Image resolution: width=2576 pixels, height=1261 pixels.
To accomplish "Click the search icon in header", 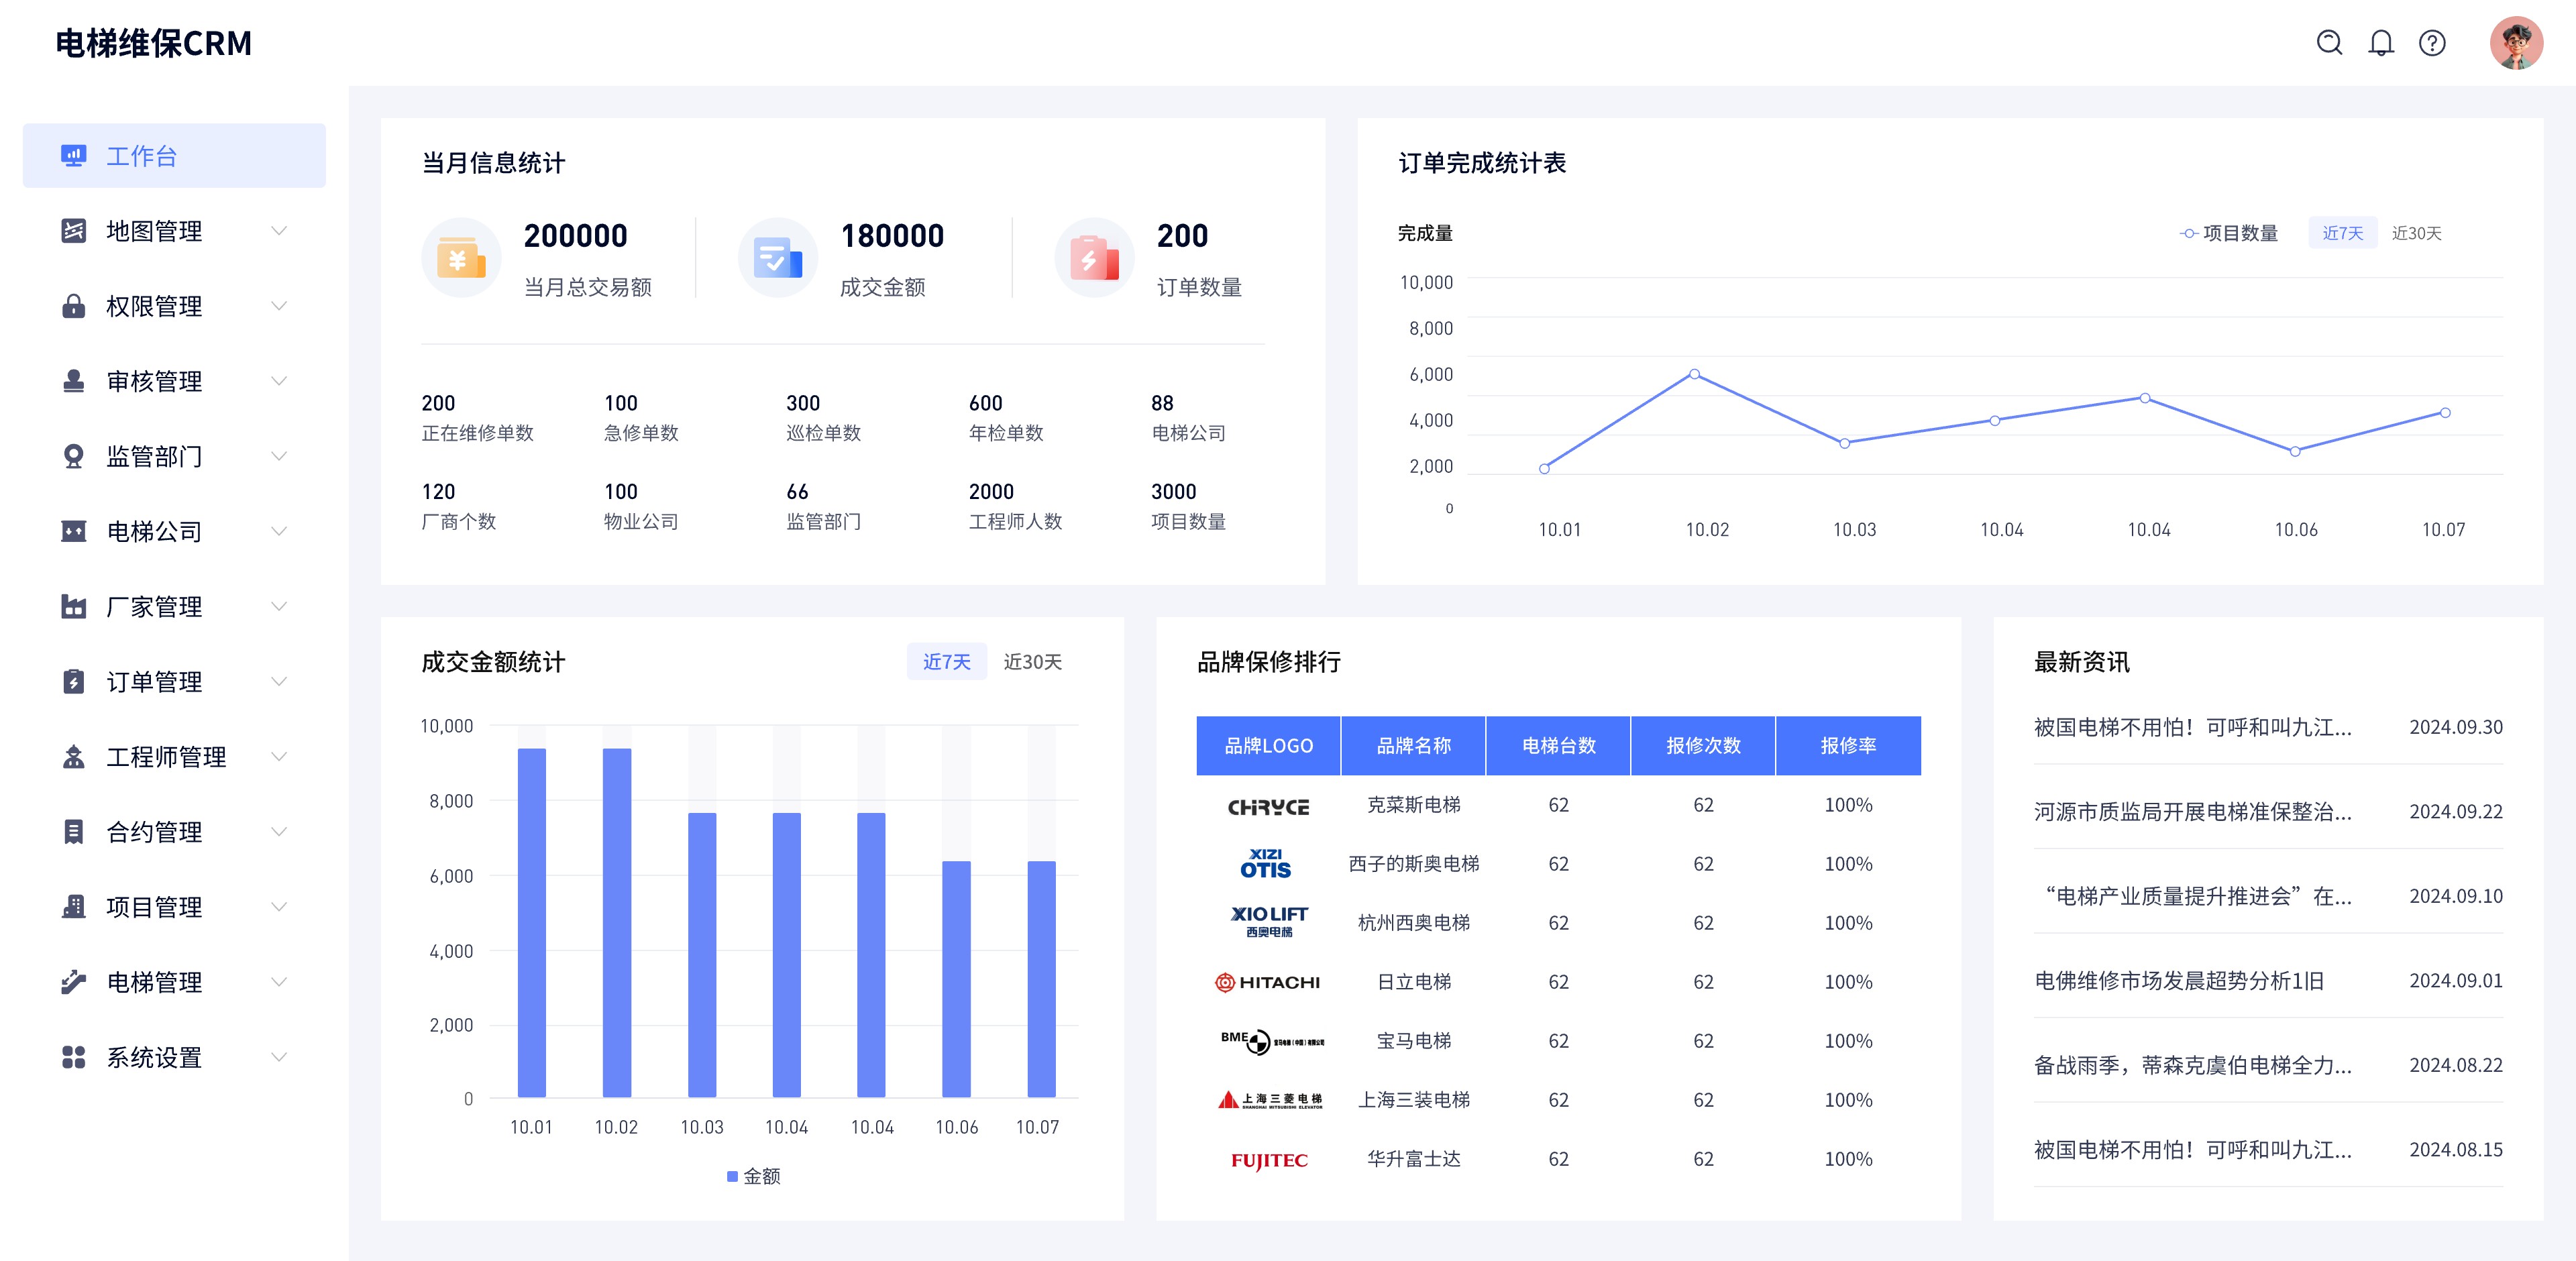I will coord(2329,43).
